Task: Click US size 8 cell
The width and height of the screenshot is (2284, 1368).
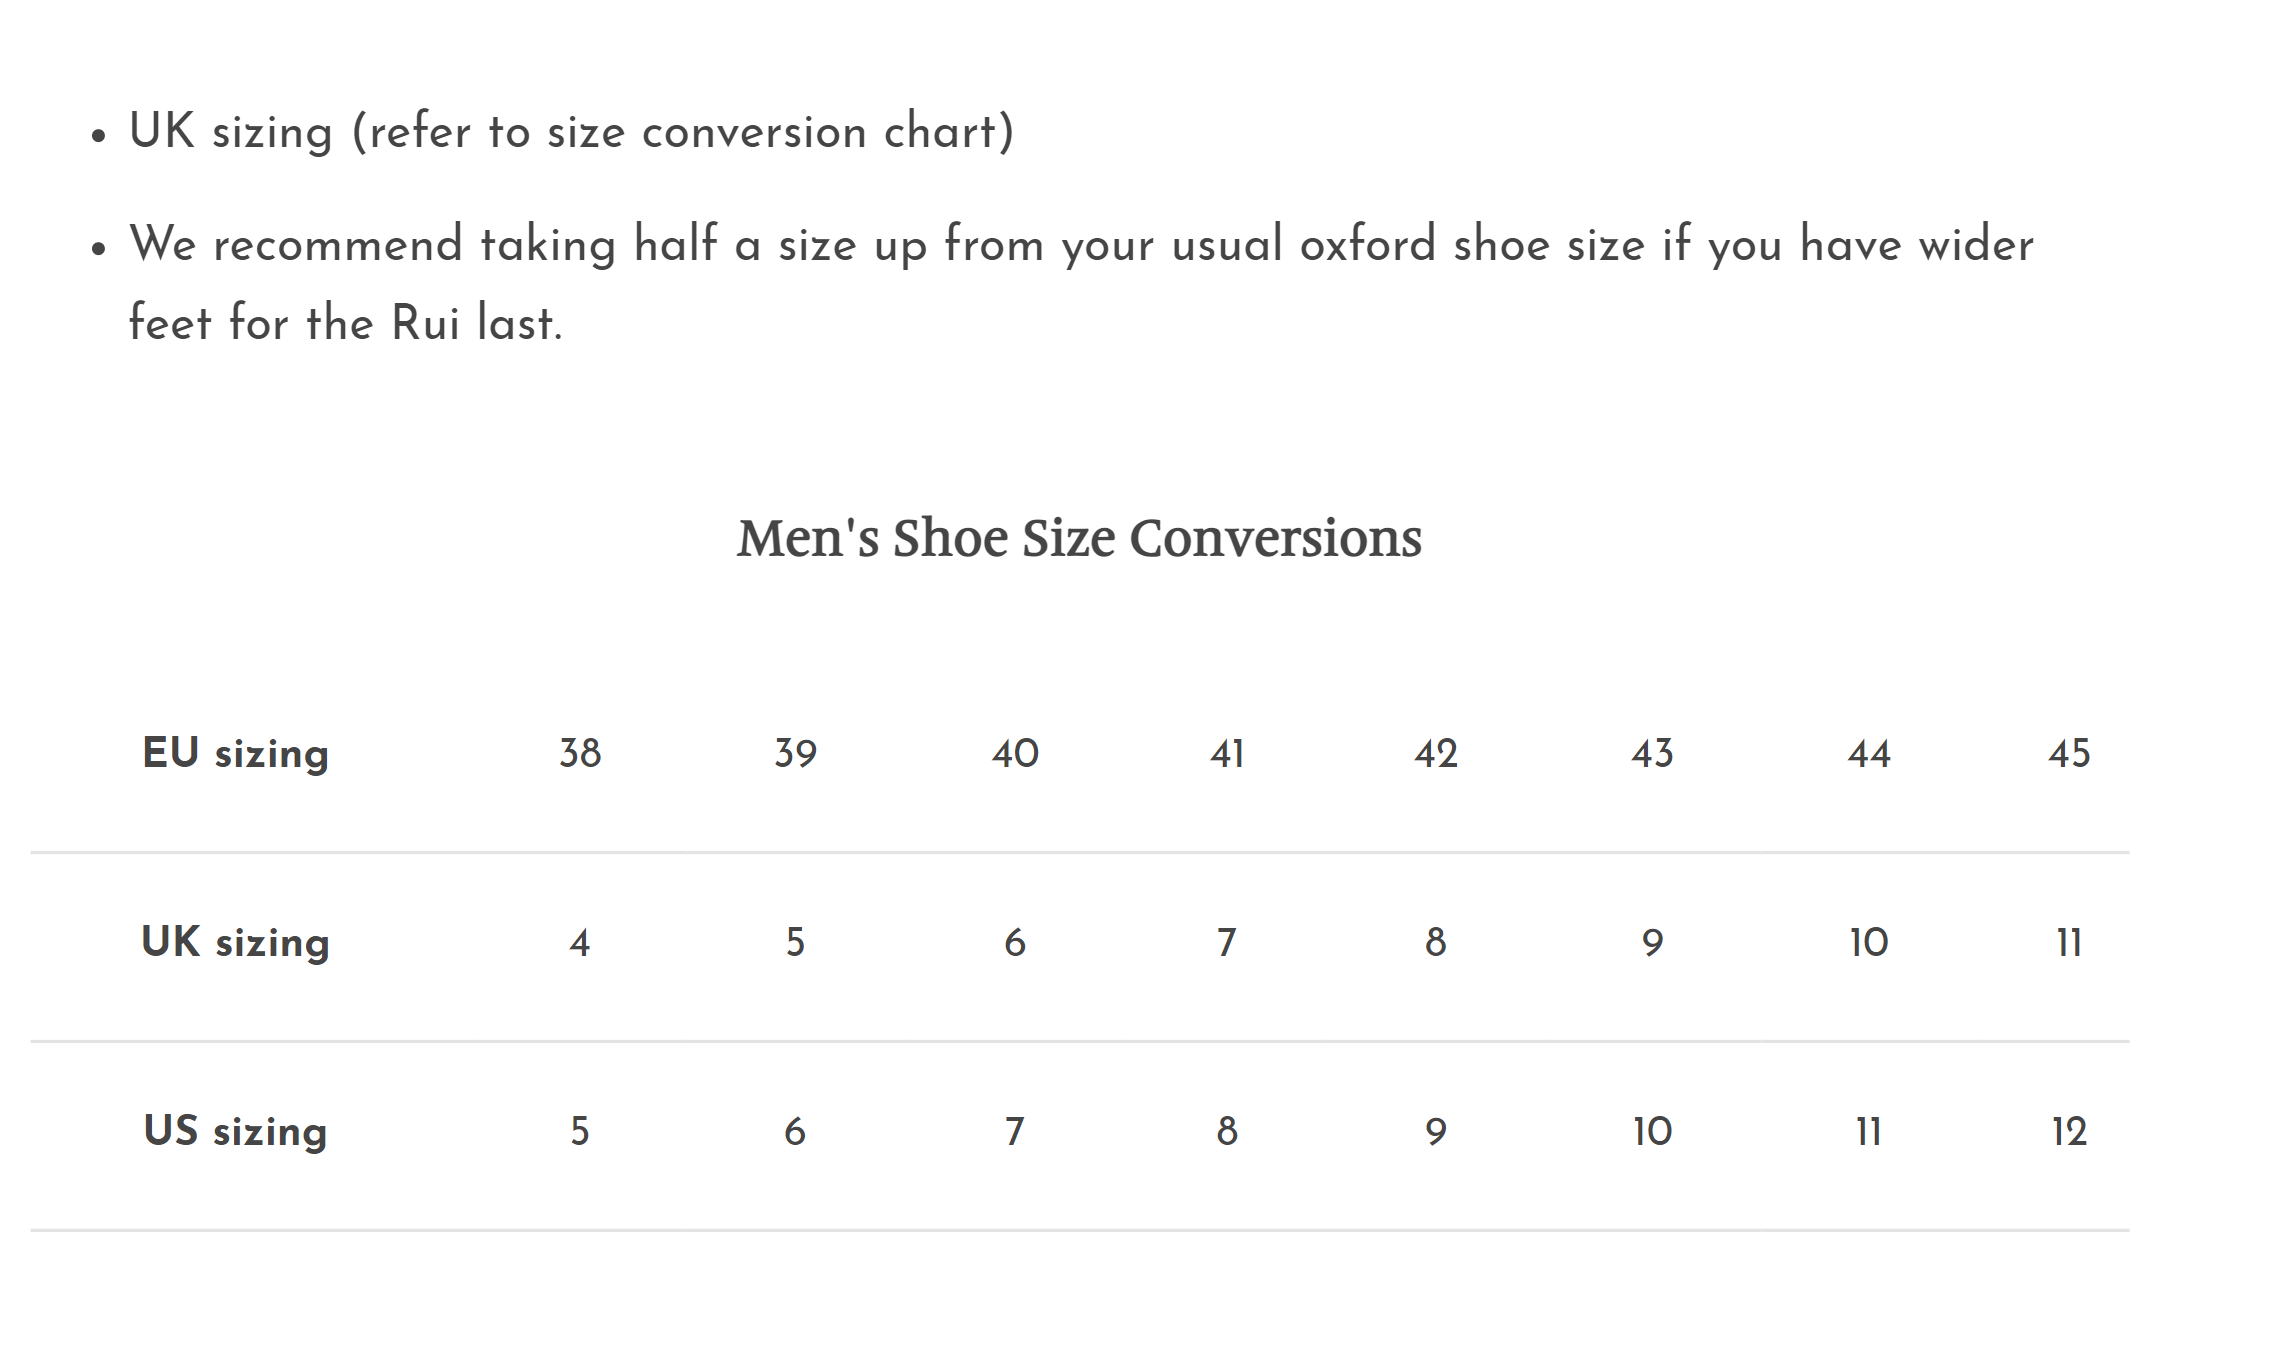Action: [1227, 1131]
